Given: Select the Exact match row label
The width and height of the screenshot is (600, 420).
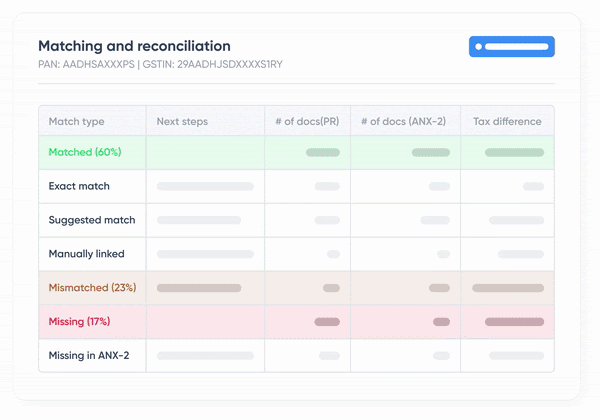Looking at the screenshot, I should (79, 187).
